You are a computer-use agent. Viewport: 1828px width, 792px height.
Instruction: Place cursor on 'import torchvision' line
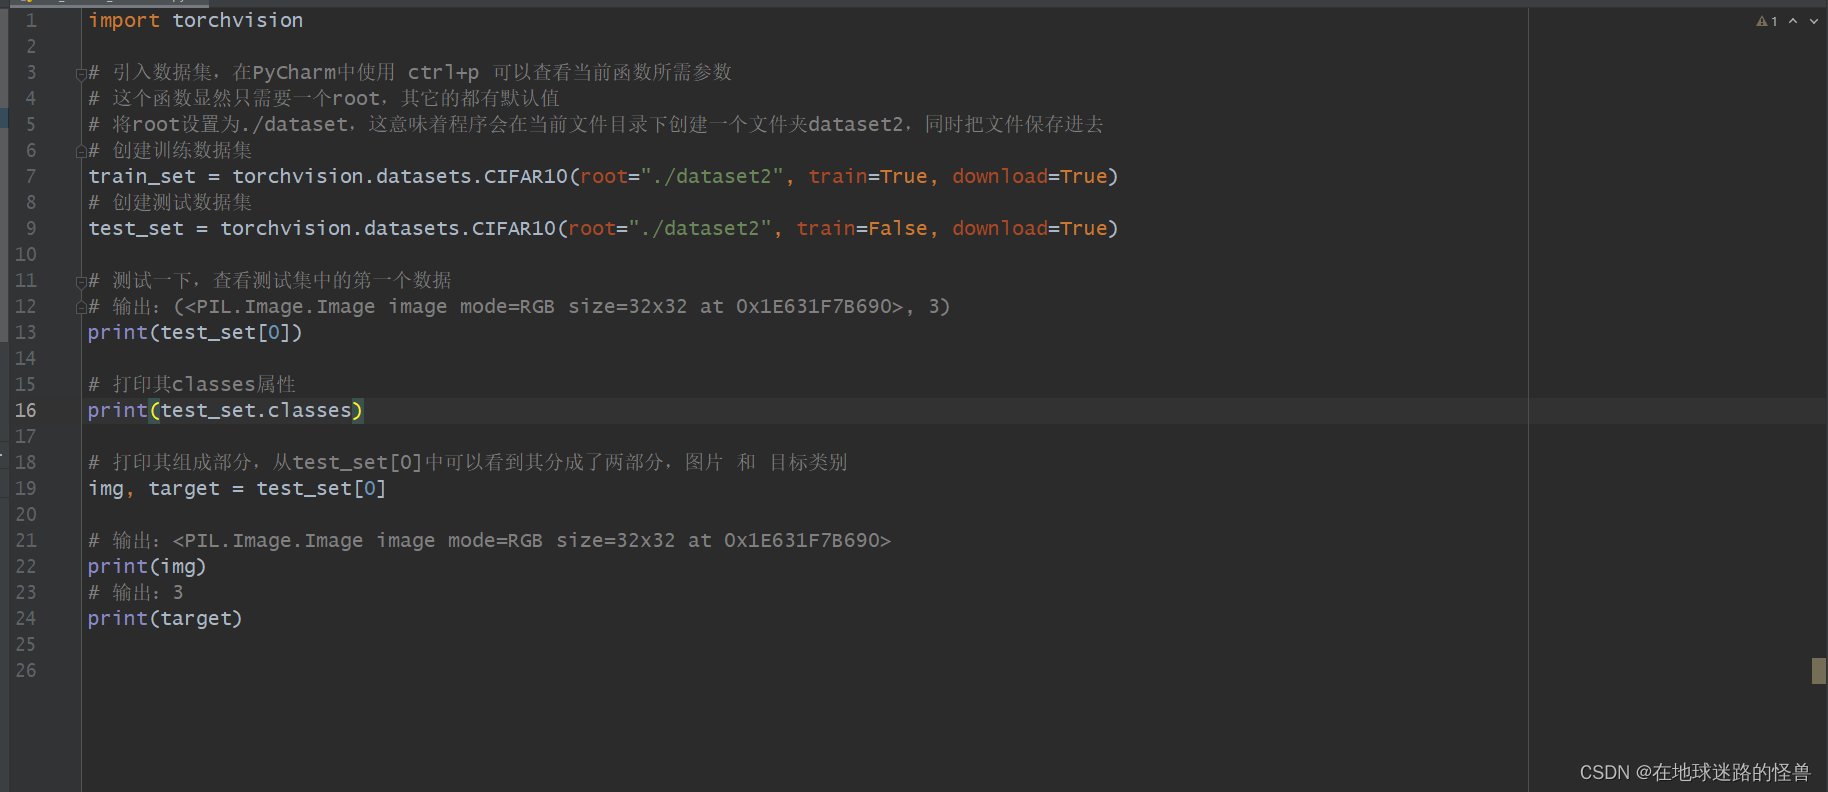coord(196,20)
